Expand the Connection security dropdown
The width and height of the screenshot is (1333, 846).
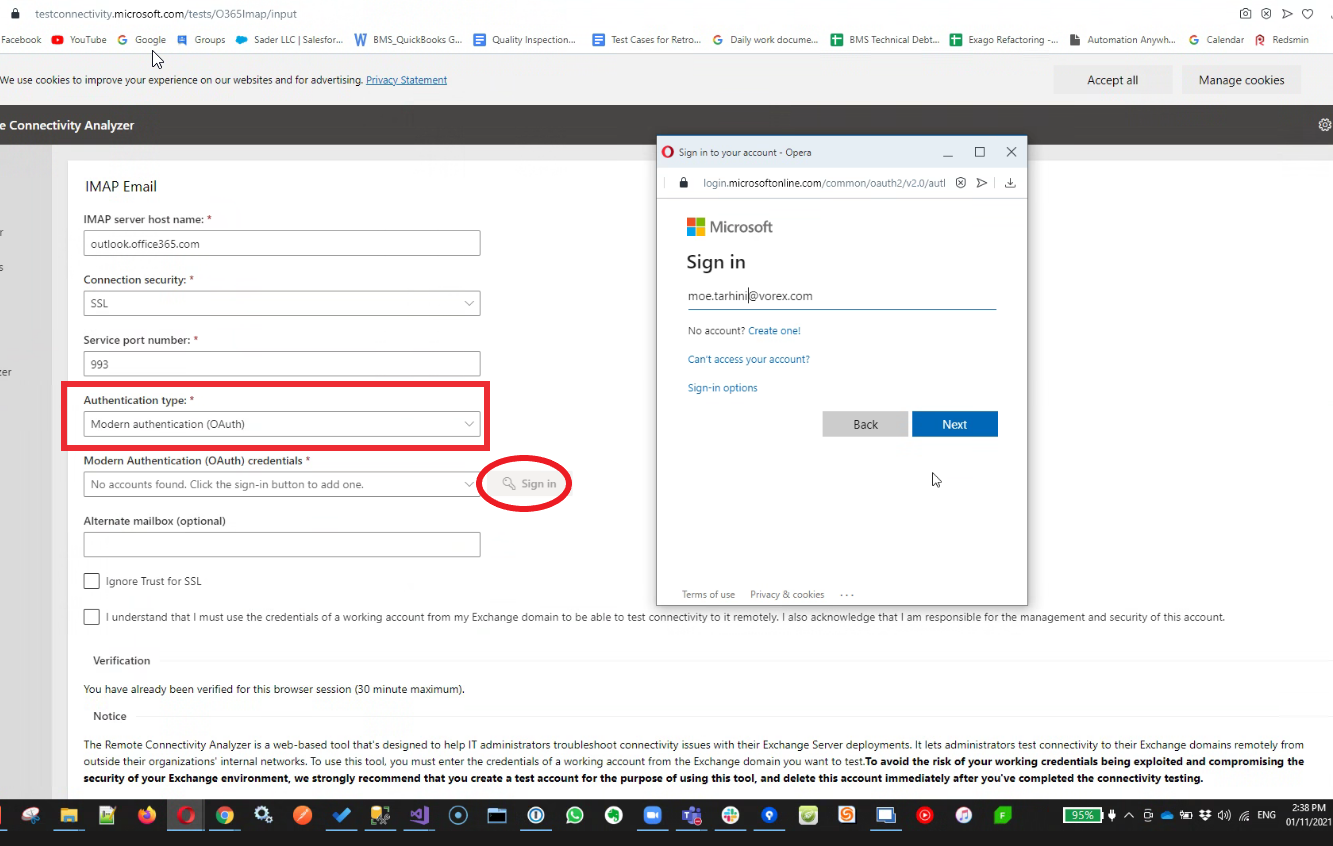[x=281, y=303]
